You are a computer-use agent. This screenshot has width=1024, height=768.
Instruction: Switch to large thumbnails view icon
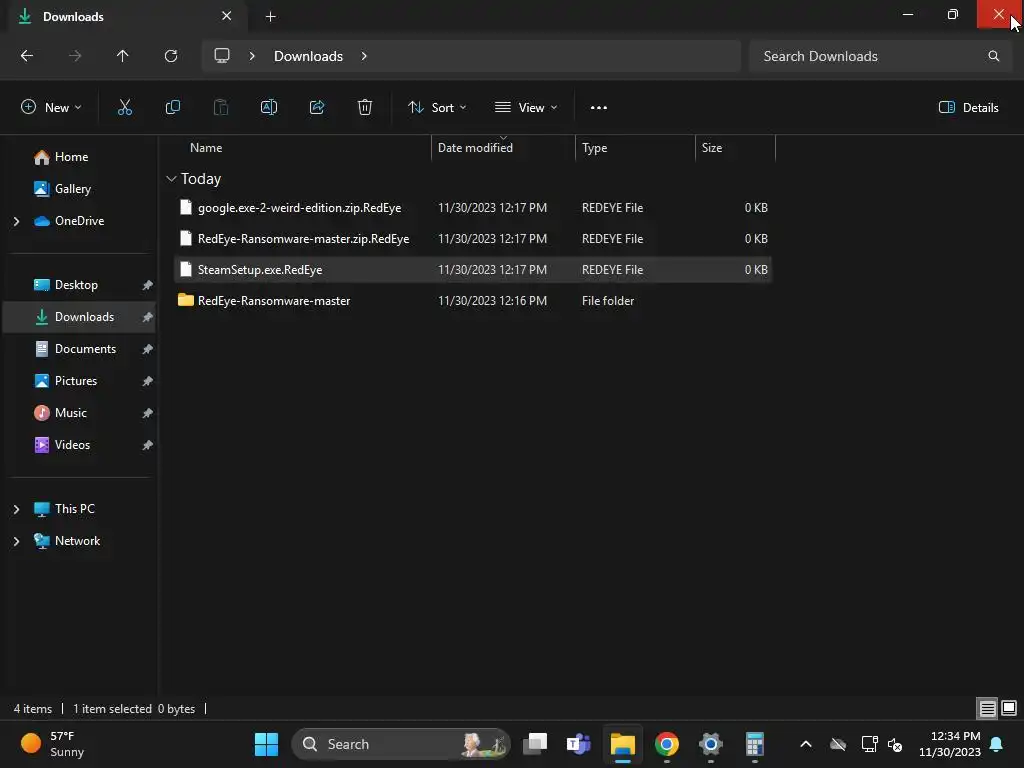(1009, 709)
